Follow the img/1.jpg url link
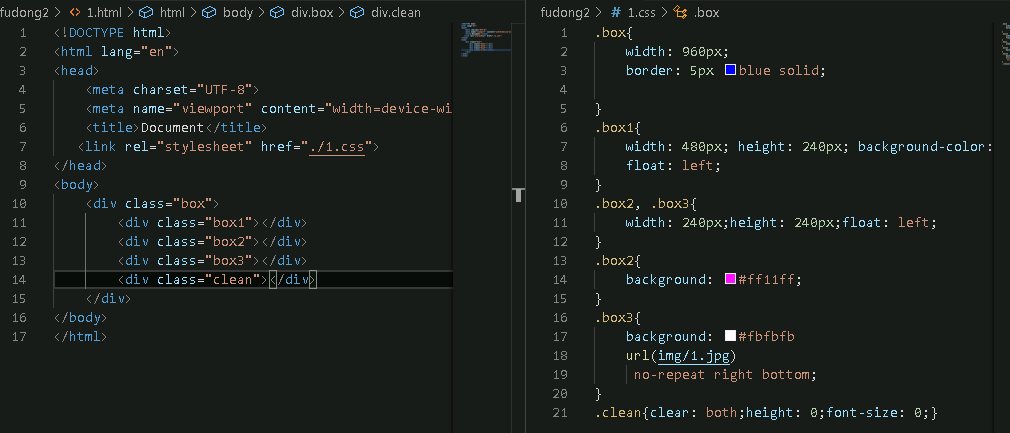Image resolution: width=1010 pixels, height=433 pixels. tap(693, 355)
